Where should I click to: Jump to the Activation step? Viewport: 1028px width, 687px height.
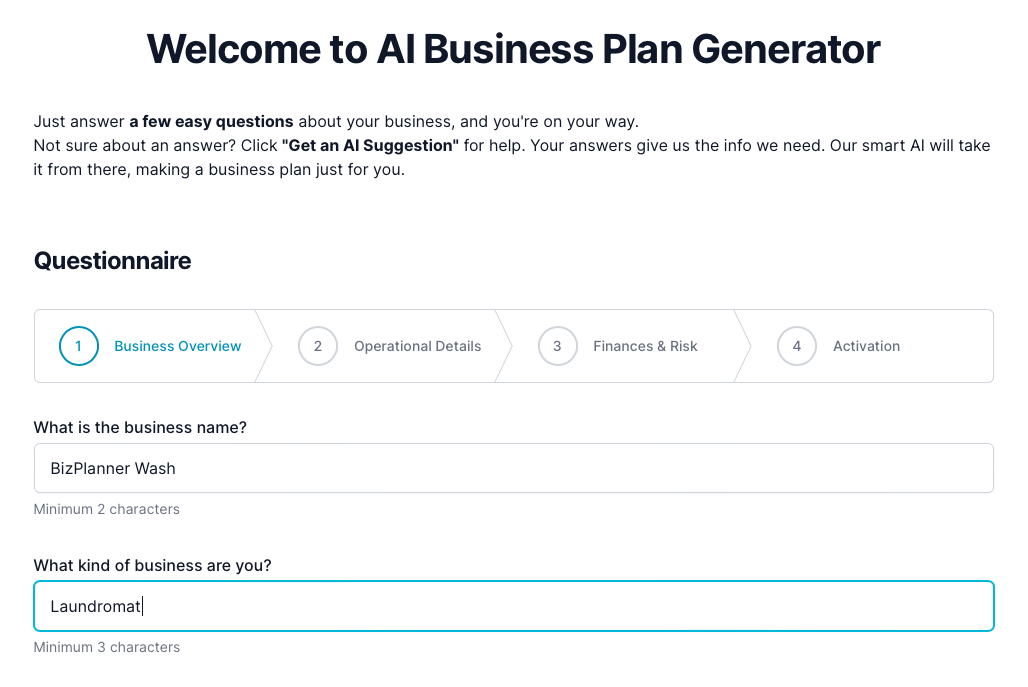click(866, 346)
